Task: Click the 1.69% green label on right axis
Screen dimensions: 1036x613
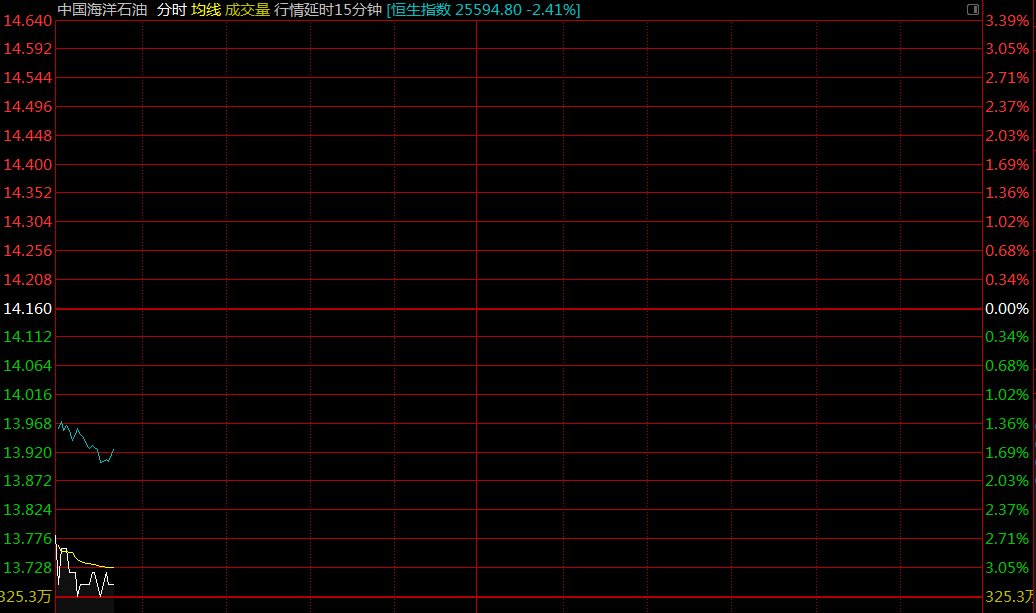Action: (x=1007, y=452)
